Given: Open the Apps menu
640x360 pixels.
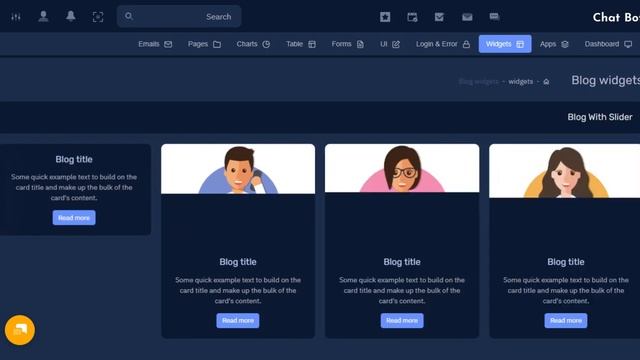Looking at the screenshot, I should [554, 44].
